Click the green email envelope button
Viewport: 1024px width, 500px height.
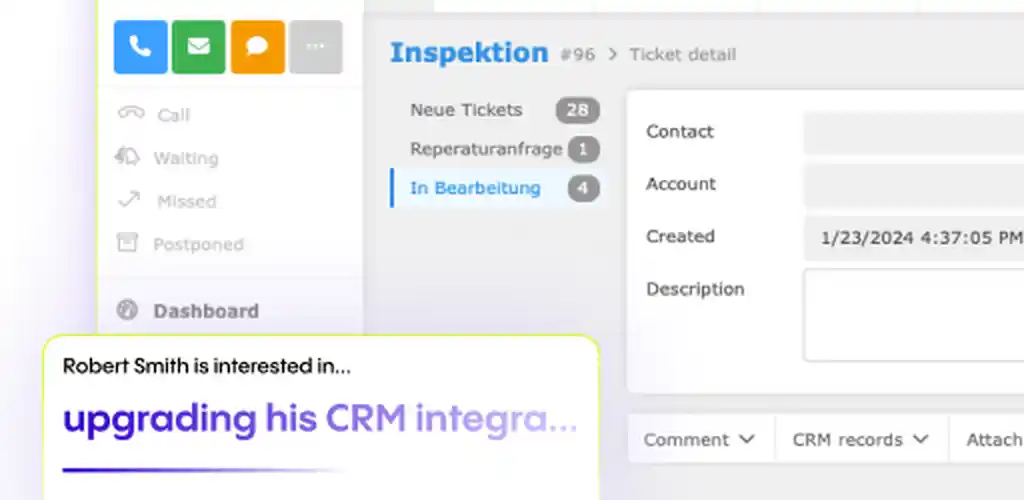(x=199, y=47)
